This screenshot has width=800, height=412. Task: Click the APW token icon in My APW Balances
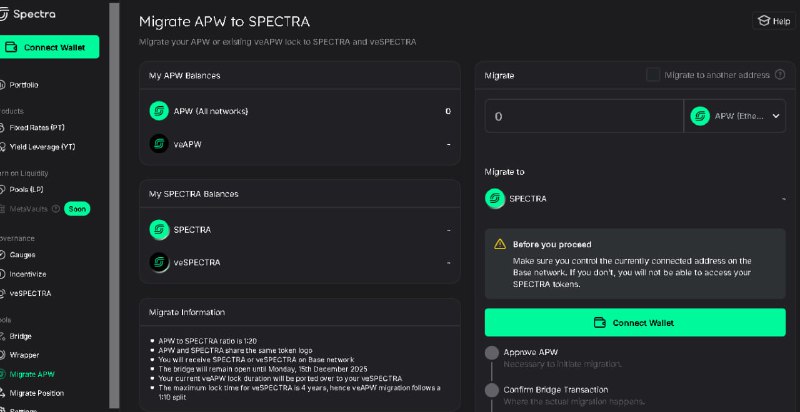tap(158, 111)
